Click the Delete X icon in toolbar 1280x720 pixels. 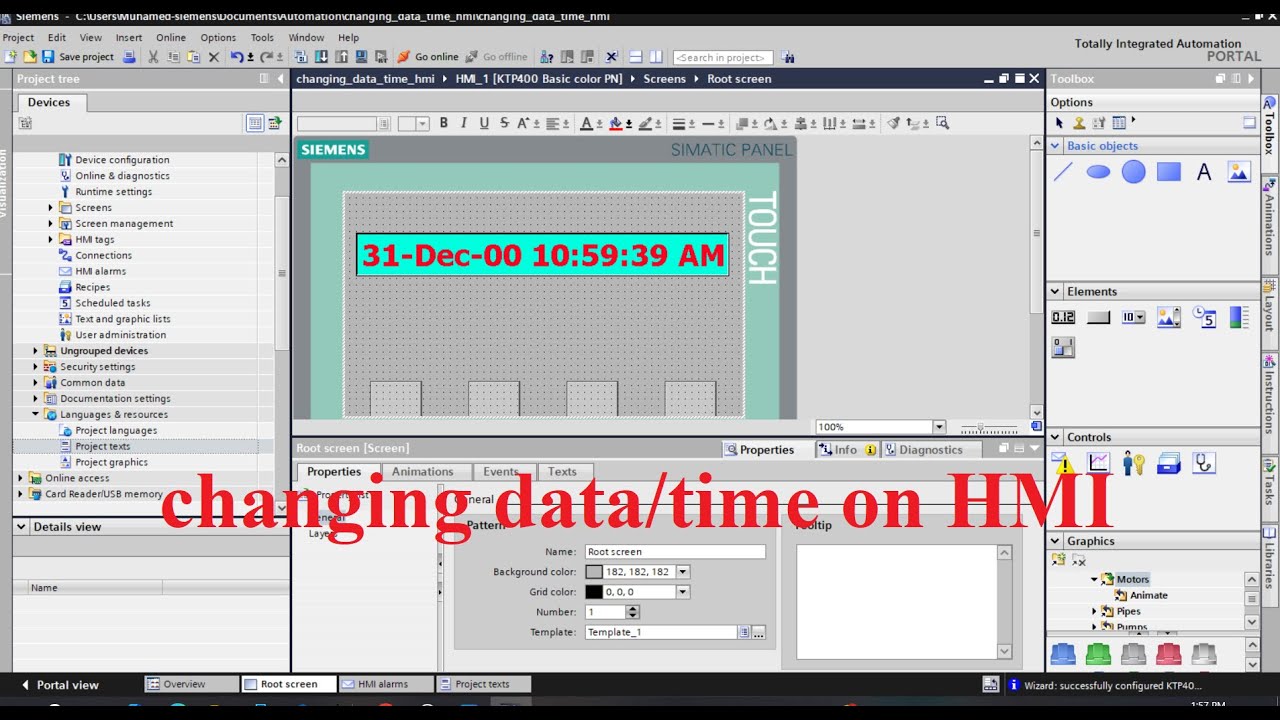[x=213, y=57]
